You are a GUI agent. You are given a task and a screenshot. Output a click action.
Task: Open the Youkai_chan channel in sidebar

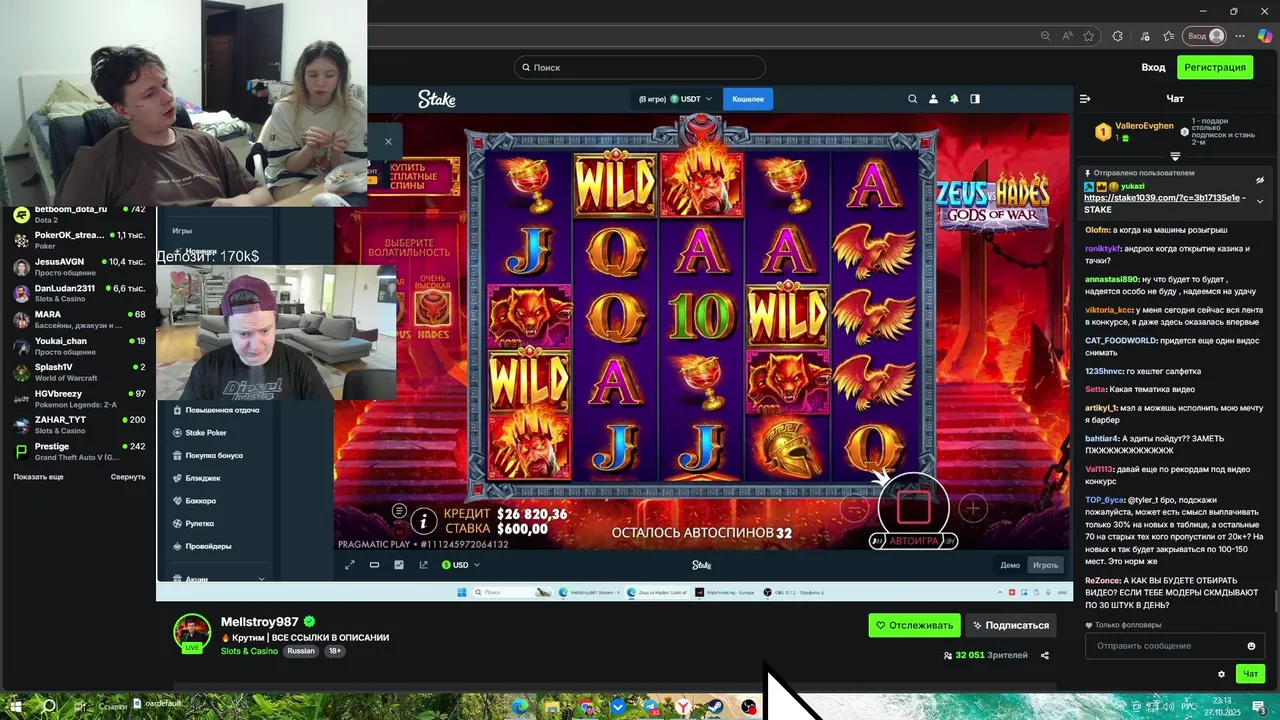click(78, 346)
